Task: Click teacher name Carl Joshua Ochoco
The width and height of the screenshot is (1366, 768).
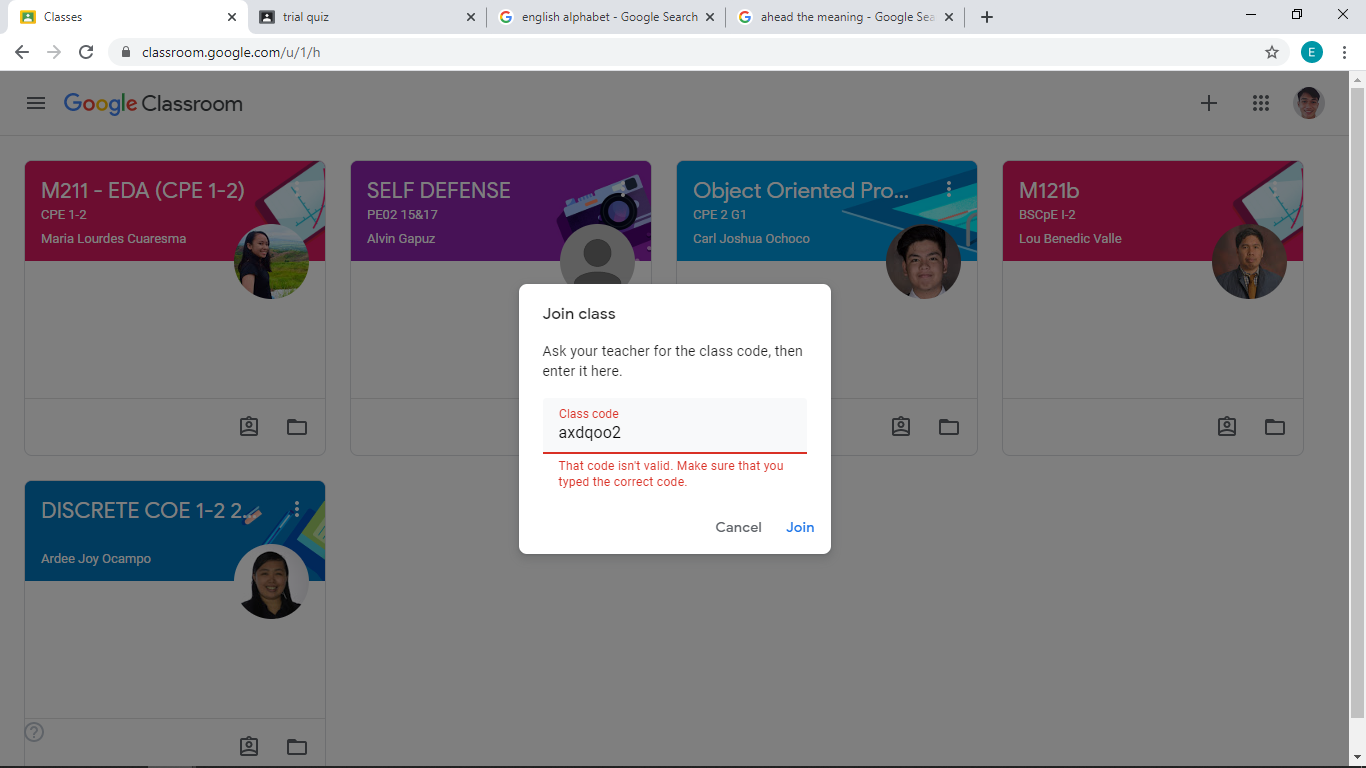Action: coord(751,239)
